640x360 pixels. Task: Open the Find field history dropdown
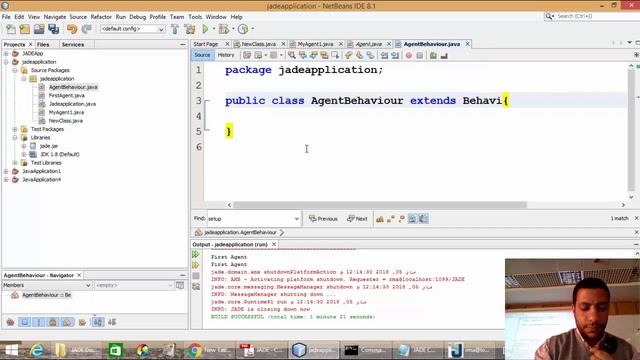[x=296, y=219]
